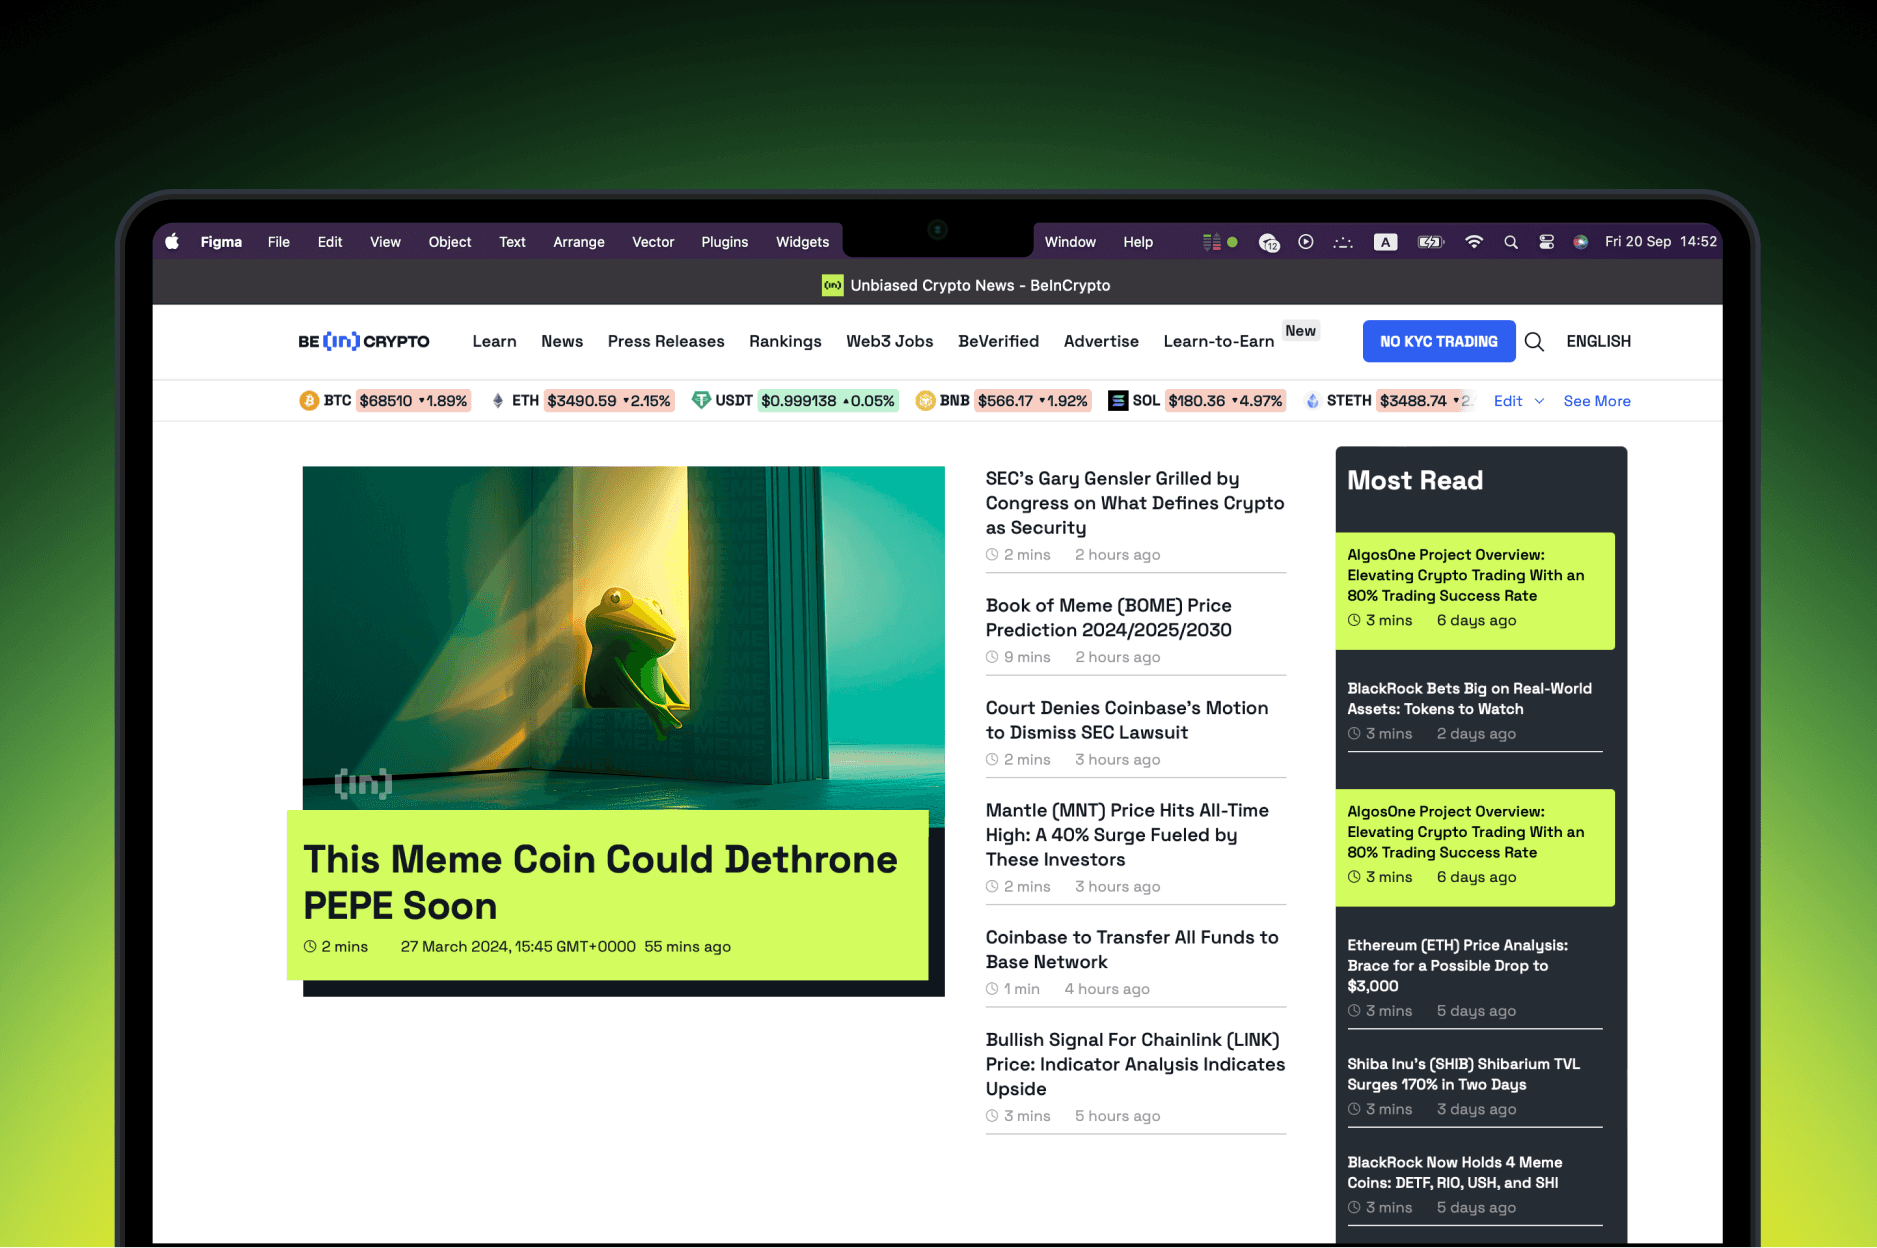
Task: Open the Window menu
Action: click(1070, 242)
